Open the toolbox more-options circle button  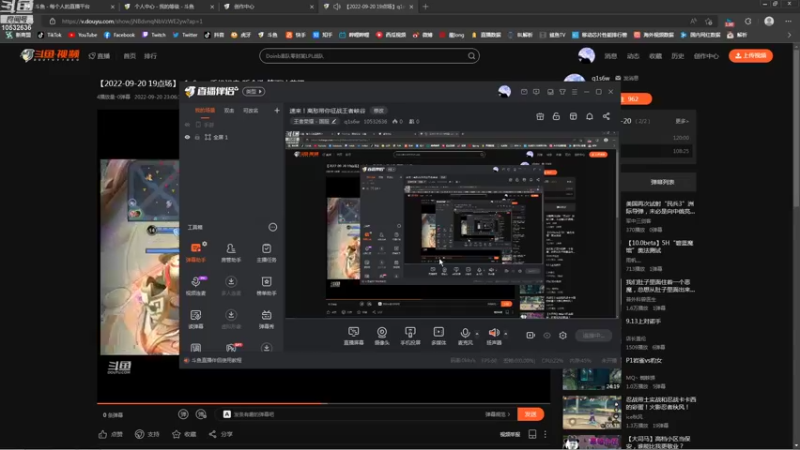pyautogui.click(x=273, y=227)
